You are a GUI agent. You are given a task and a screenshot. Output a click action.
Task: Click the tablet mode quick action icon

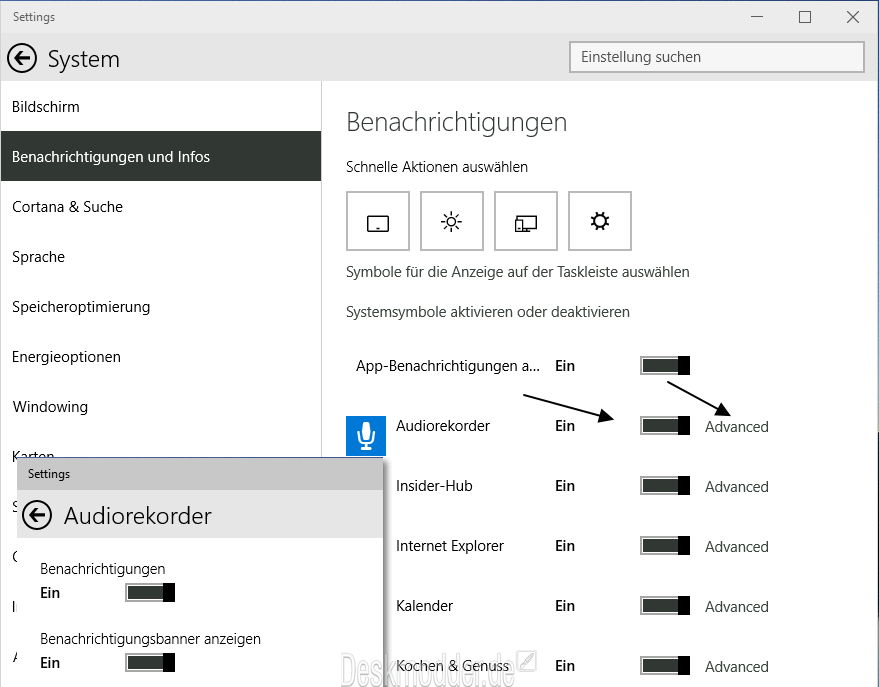click(x=378, y=221)
